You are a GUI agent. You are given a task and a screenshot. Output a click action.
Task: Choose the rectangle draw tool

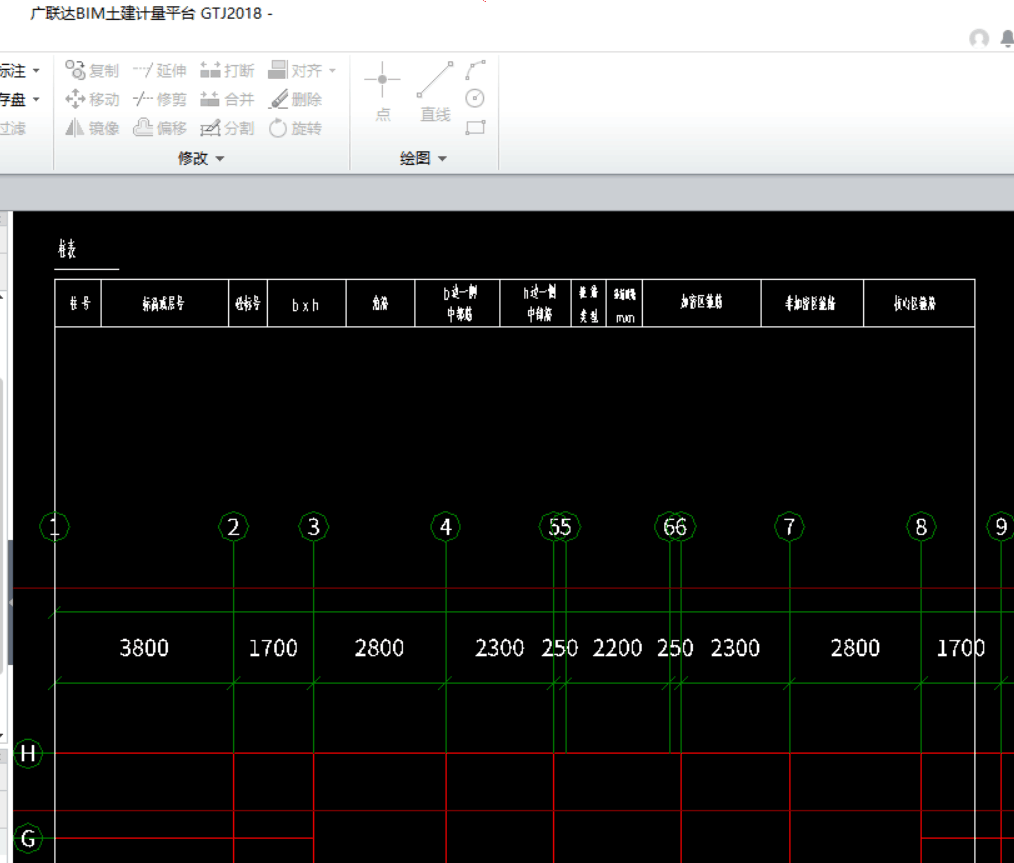[475, 127]
